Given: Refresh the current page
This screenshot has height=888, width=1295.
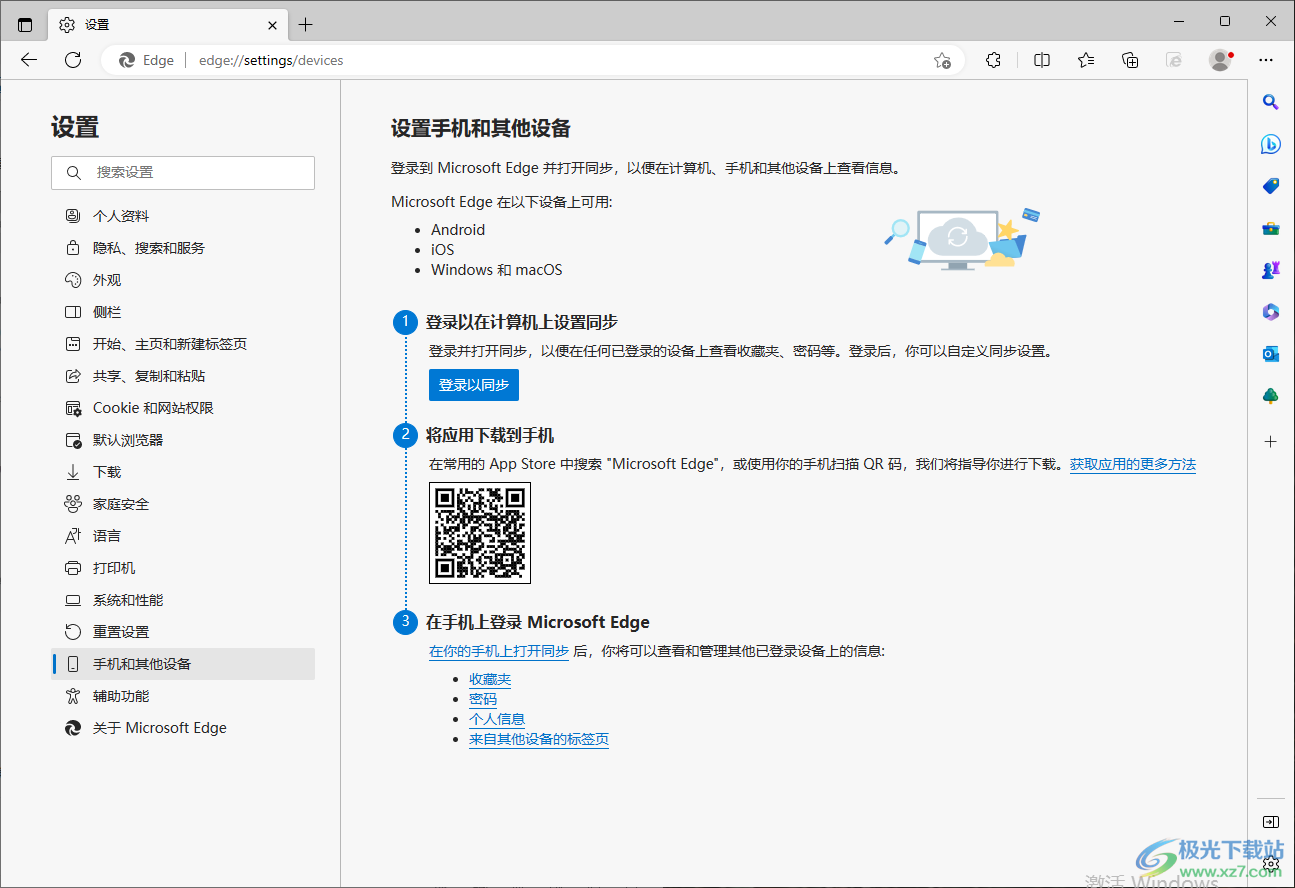Looking at the screenshot, I should point(73,60).
